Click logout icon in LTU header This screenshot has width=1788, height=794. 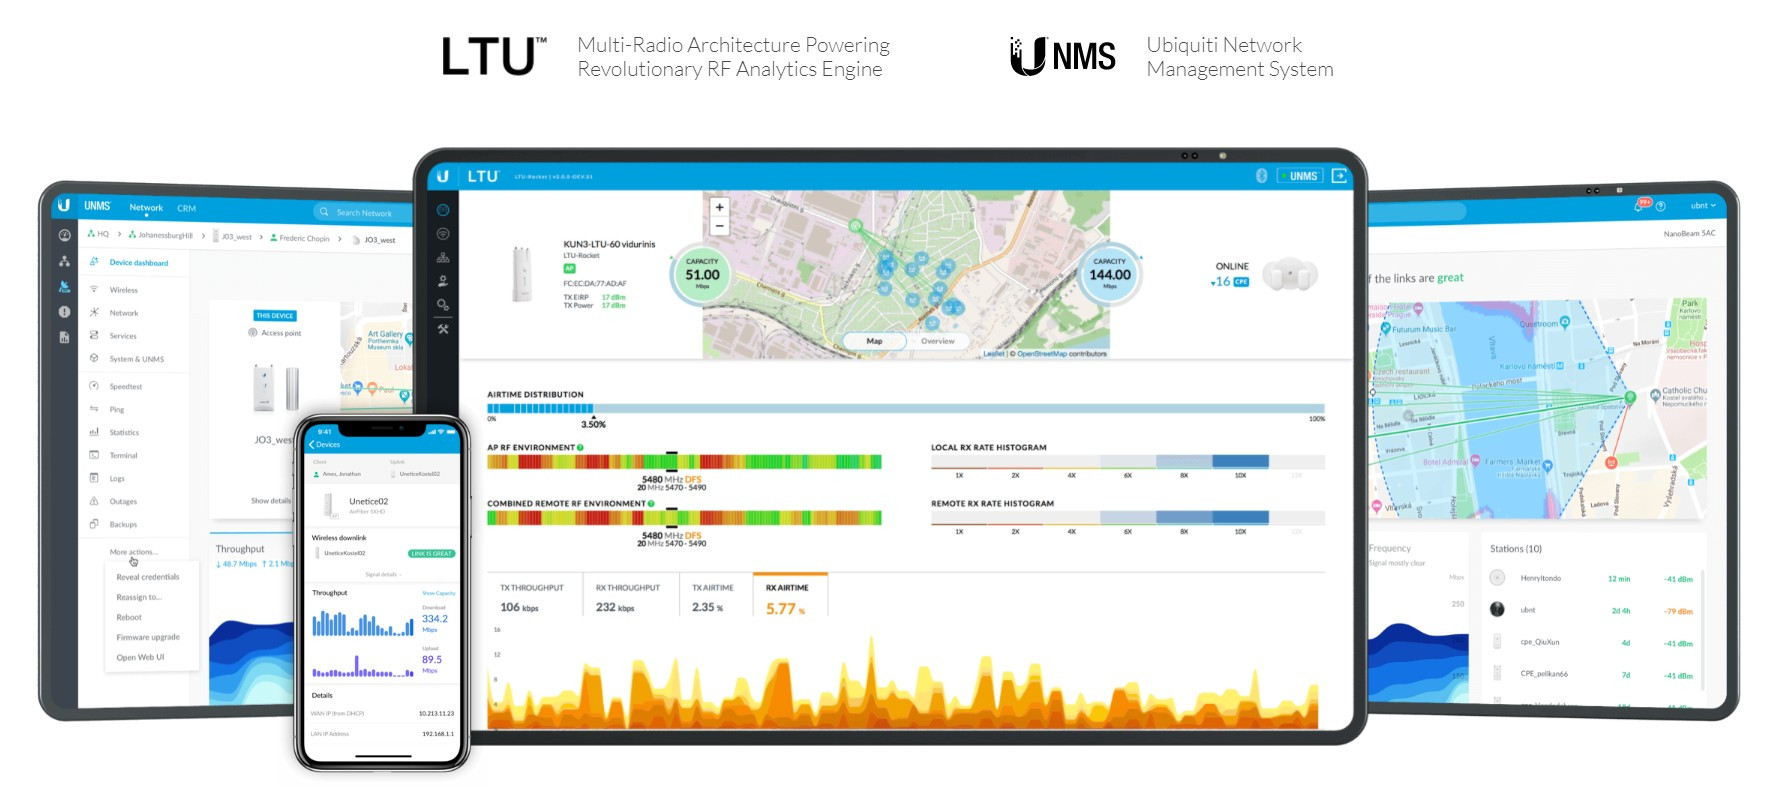pyautogui.click(x=1339, y=176)
